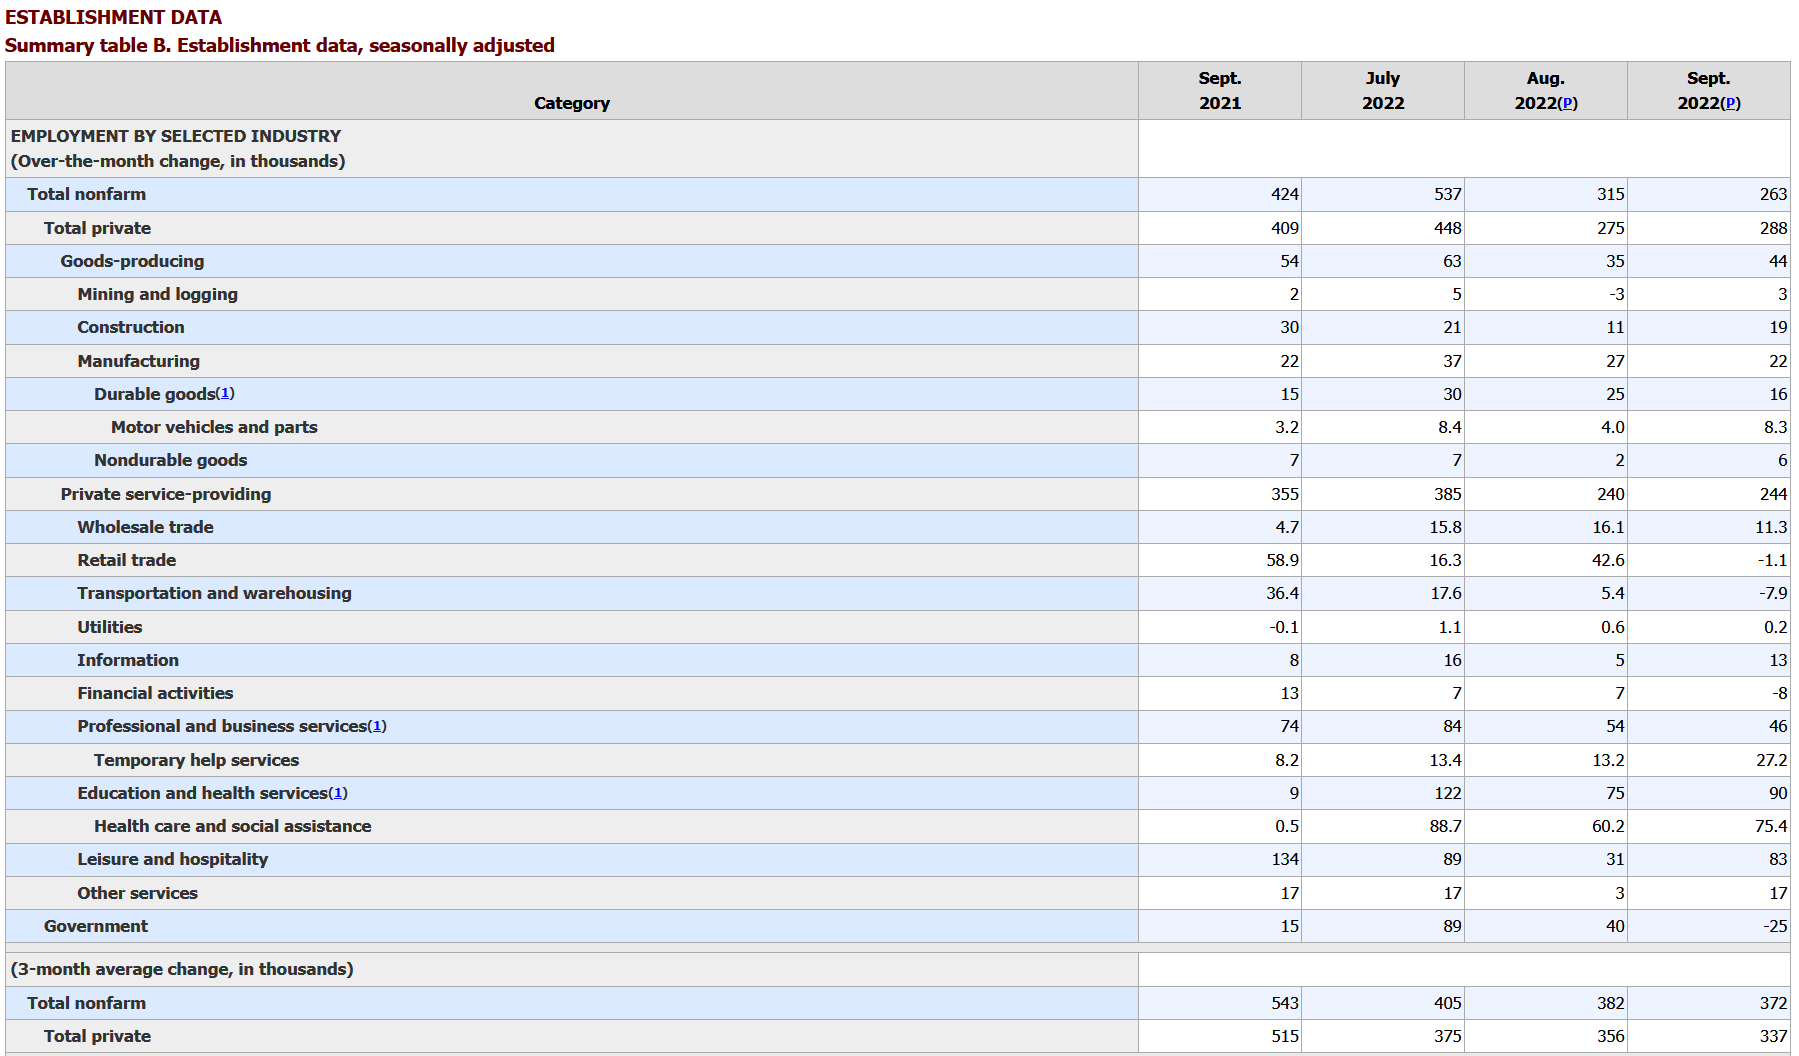Select the Information row label
This screenshot has width=1799, height=1056.
(x=128, y=660)
